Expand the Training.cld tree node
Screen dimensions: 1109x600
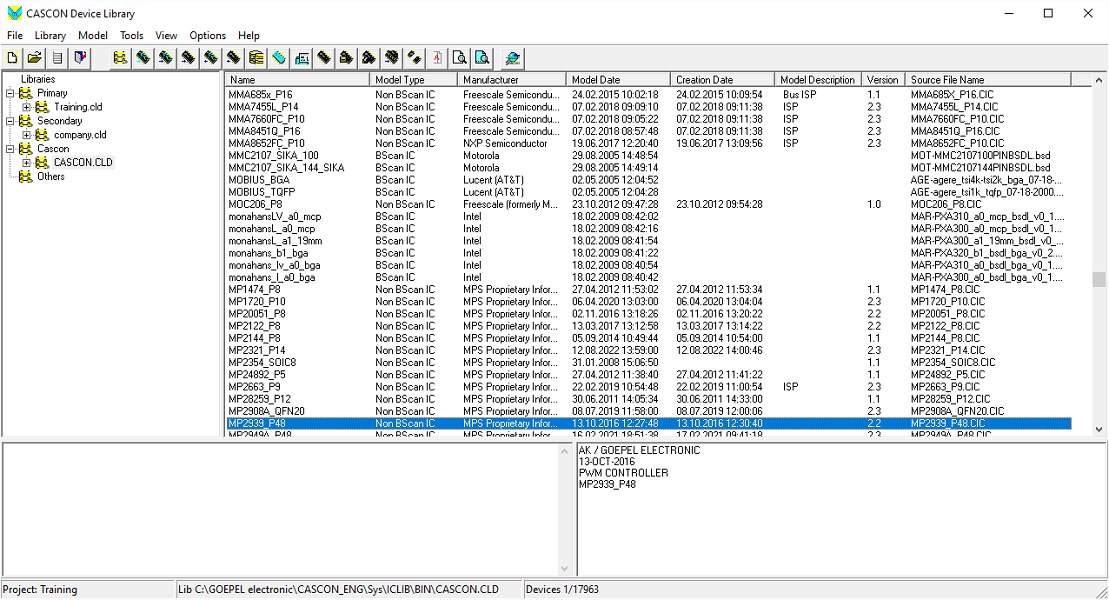pyautogui.click(x=27, y=107)
